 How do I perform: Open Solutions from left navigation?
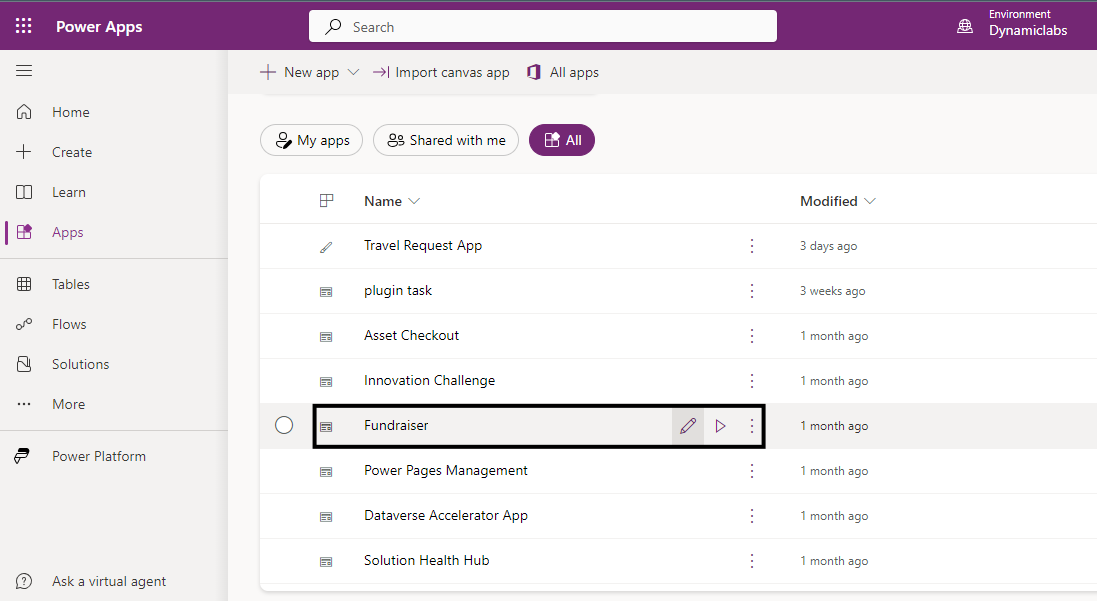click(80, 364)
